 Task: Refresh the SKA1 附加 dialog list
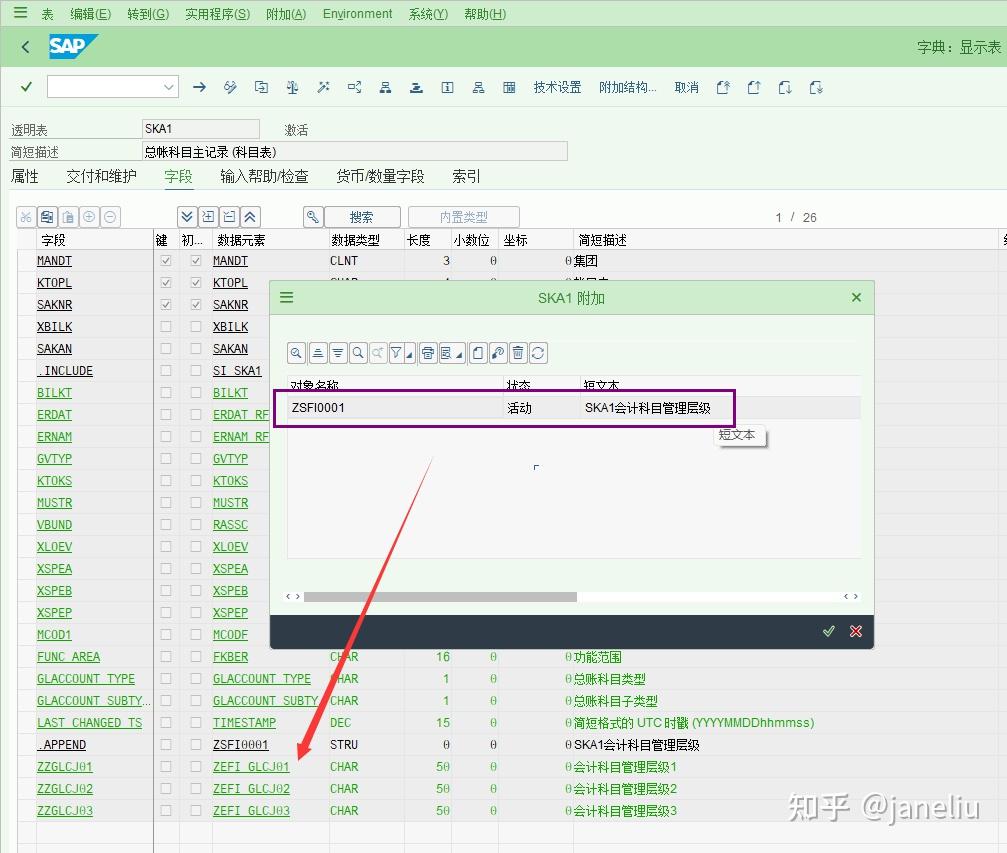pyautogui.click(x=538, y=353)
